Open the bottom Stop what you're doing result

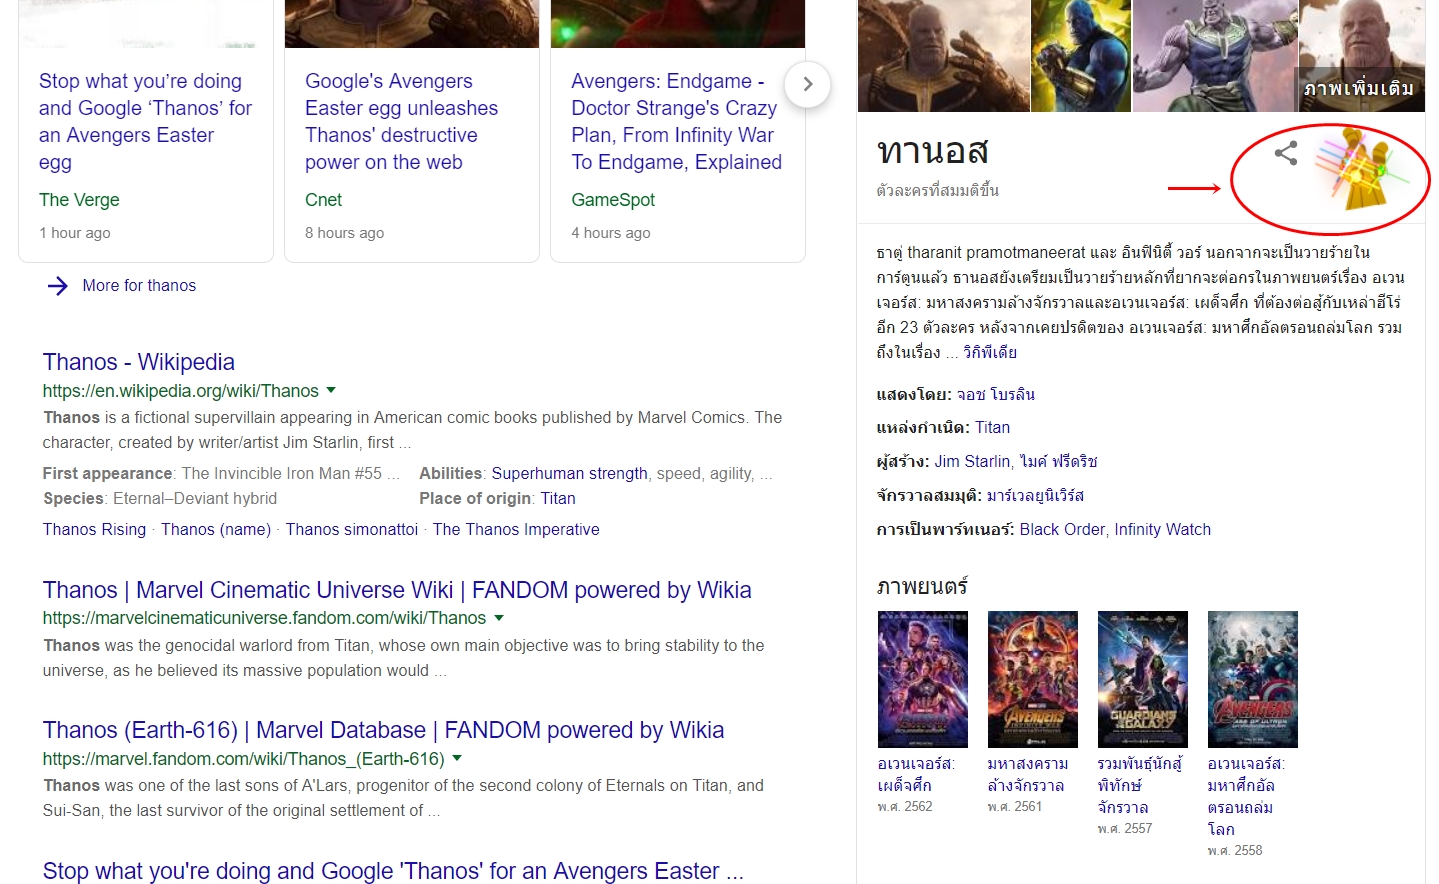point(393,871)
